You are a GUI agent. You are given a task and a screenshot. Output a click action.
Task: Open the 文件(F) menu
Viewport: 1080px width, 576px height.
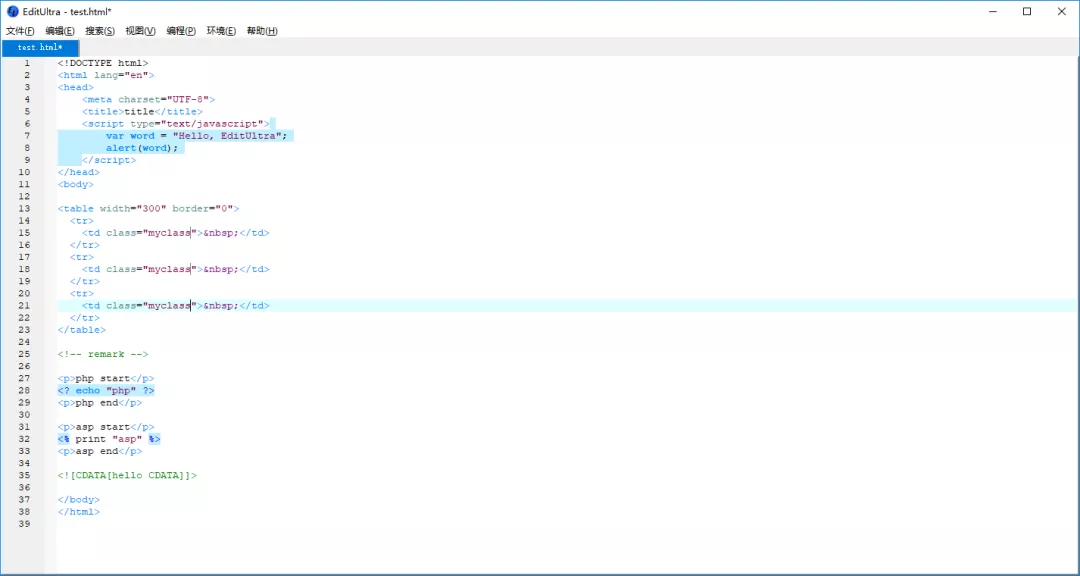(20, 31)
